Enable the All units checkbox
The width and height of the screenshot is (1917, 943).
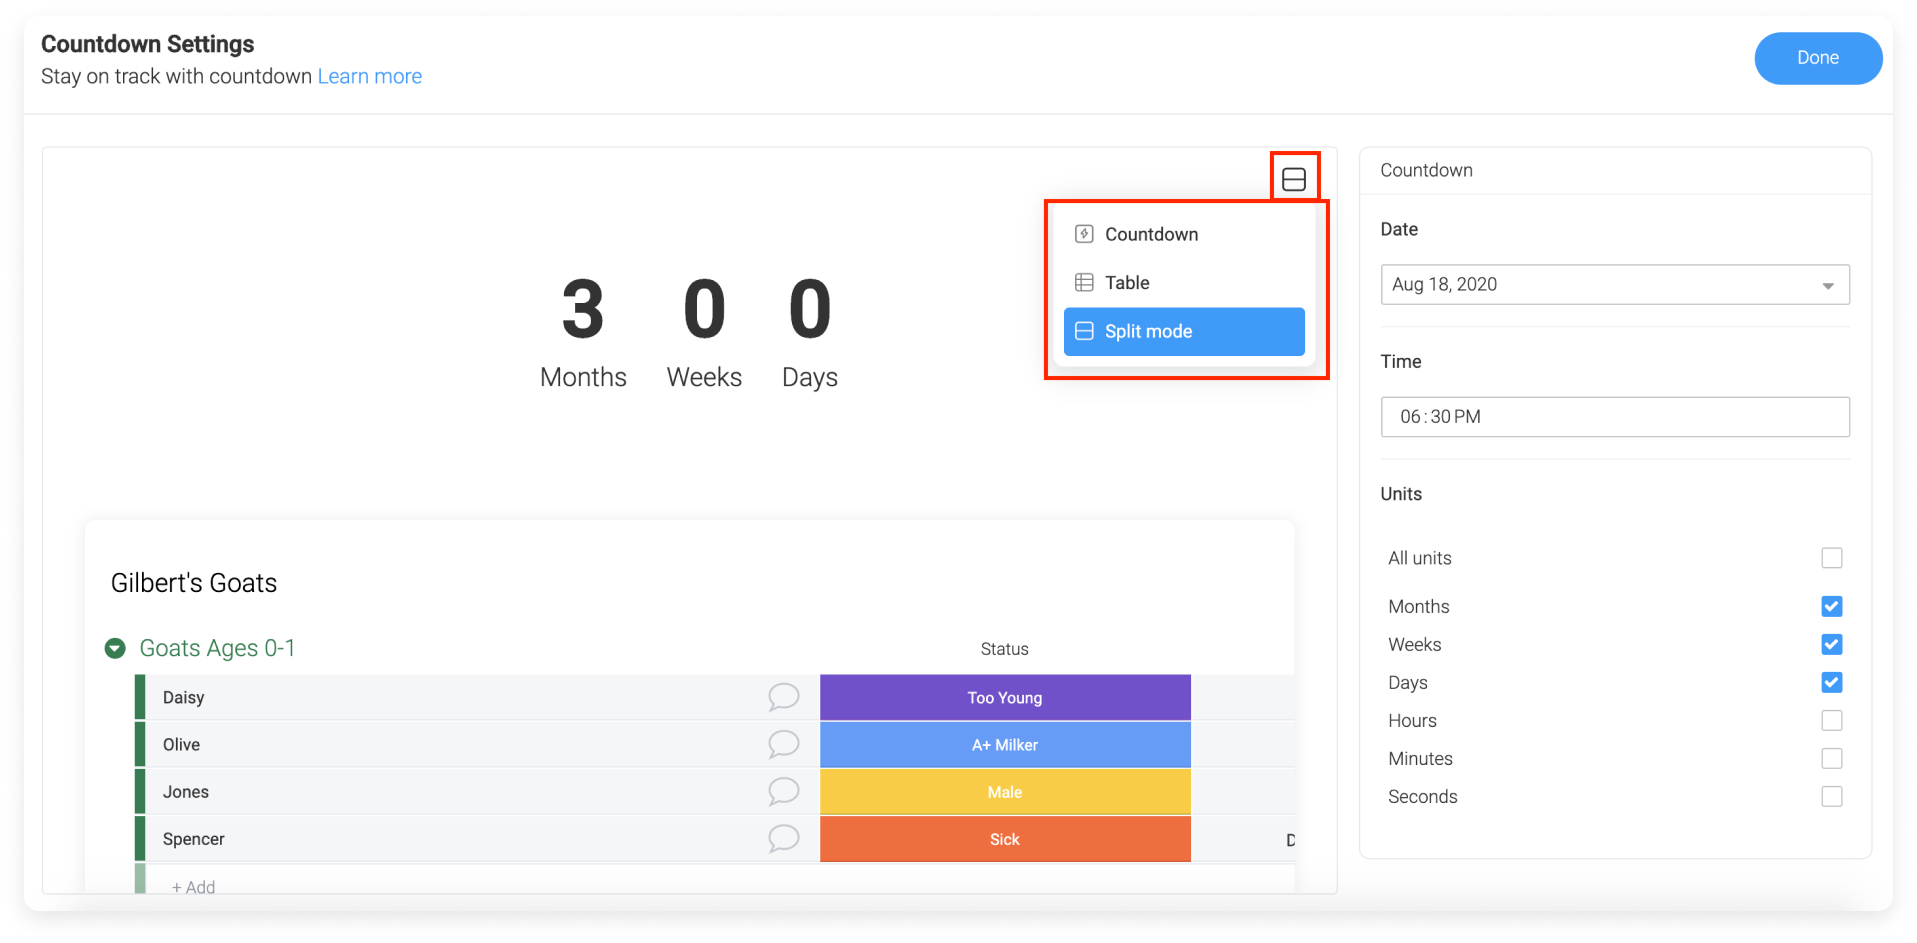coord(1831,558)
